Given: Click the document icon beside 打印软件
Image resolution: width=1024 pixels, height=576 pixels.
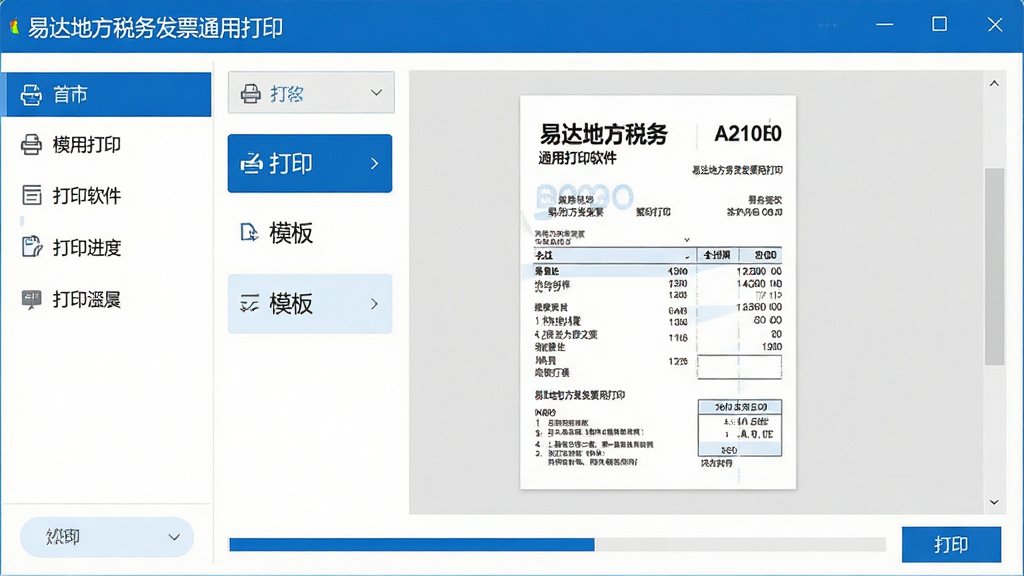Looking at the screenshot, I should click(31, 195).
